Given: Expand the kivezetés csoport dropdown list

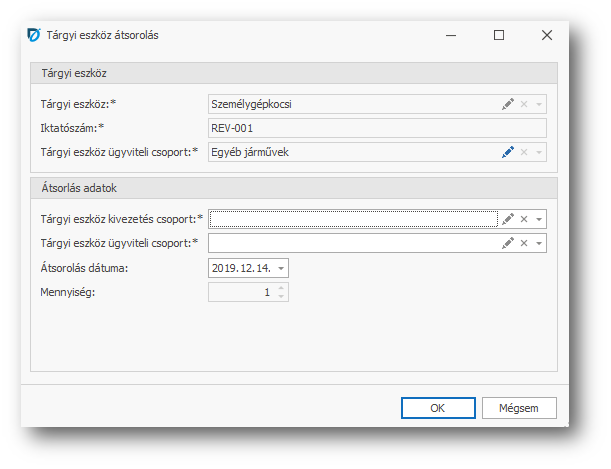Looking at the screenshot, I should pos(539,219).
